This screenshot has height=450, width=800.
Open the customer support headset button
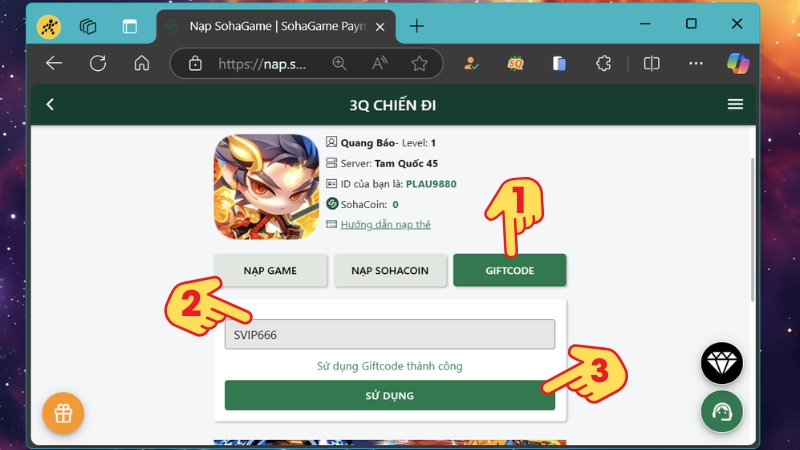coord(722,412)
